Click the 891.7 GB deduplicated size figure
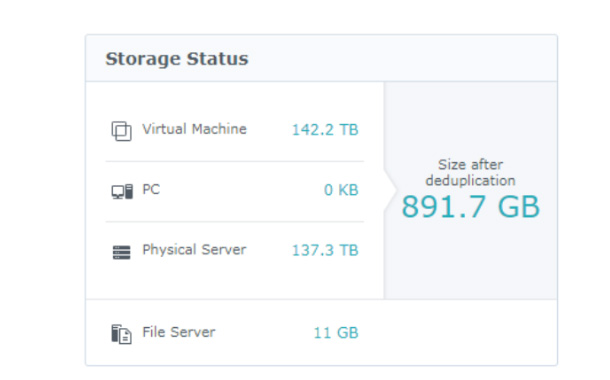Viewport: 610px width, 380px height. 470,207
